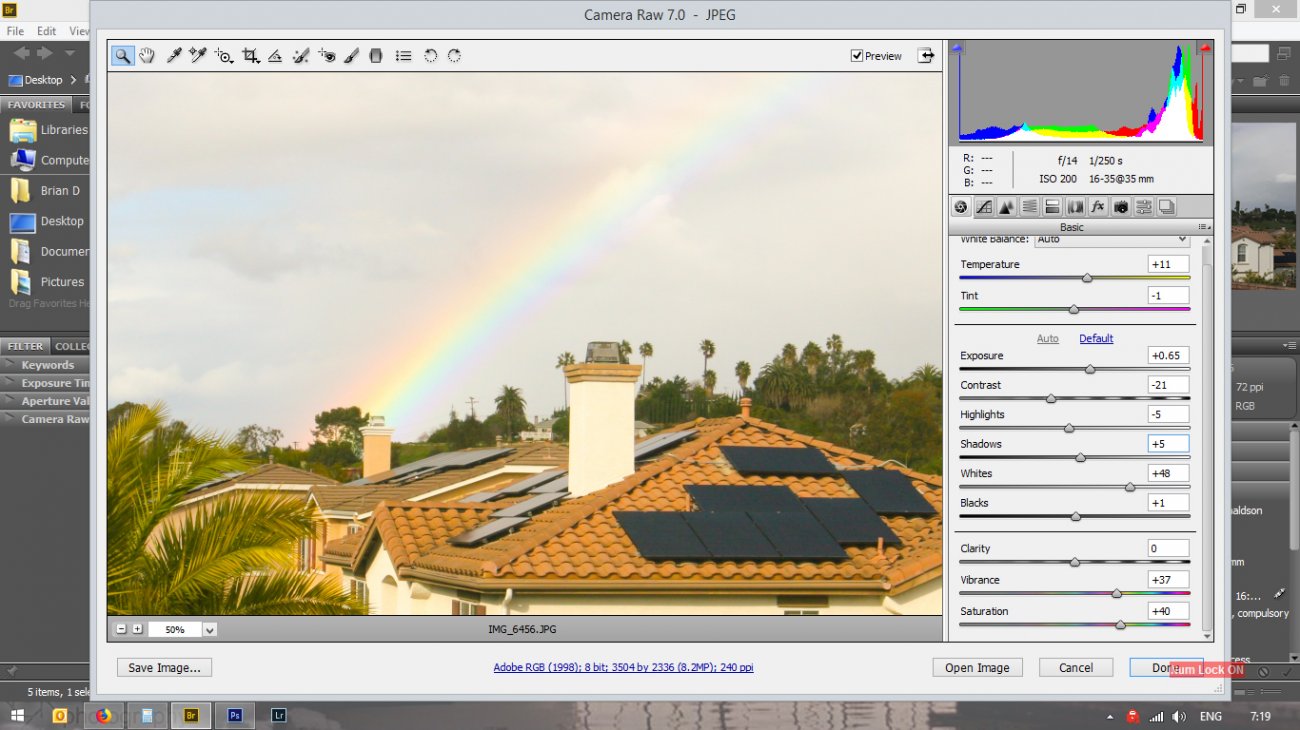The width and height of the screenshot is (1300, 730).
Task: Click the Shadows value input field
Action: tap(1169, 444)
